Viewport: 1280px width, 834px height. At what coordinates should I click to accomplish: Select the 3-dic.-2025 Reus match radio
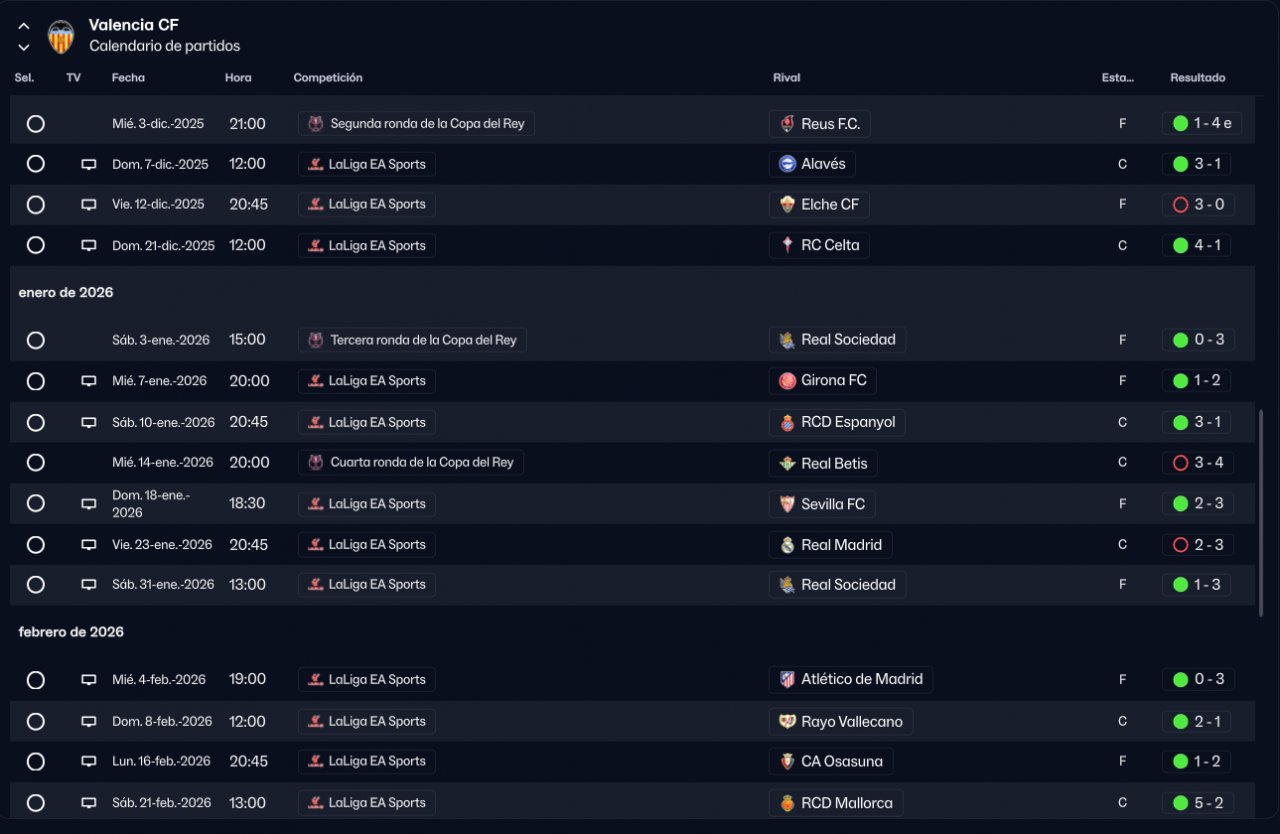click(x=36, y=124)
